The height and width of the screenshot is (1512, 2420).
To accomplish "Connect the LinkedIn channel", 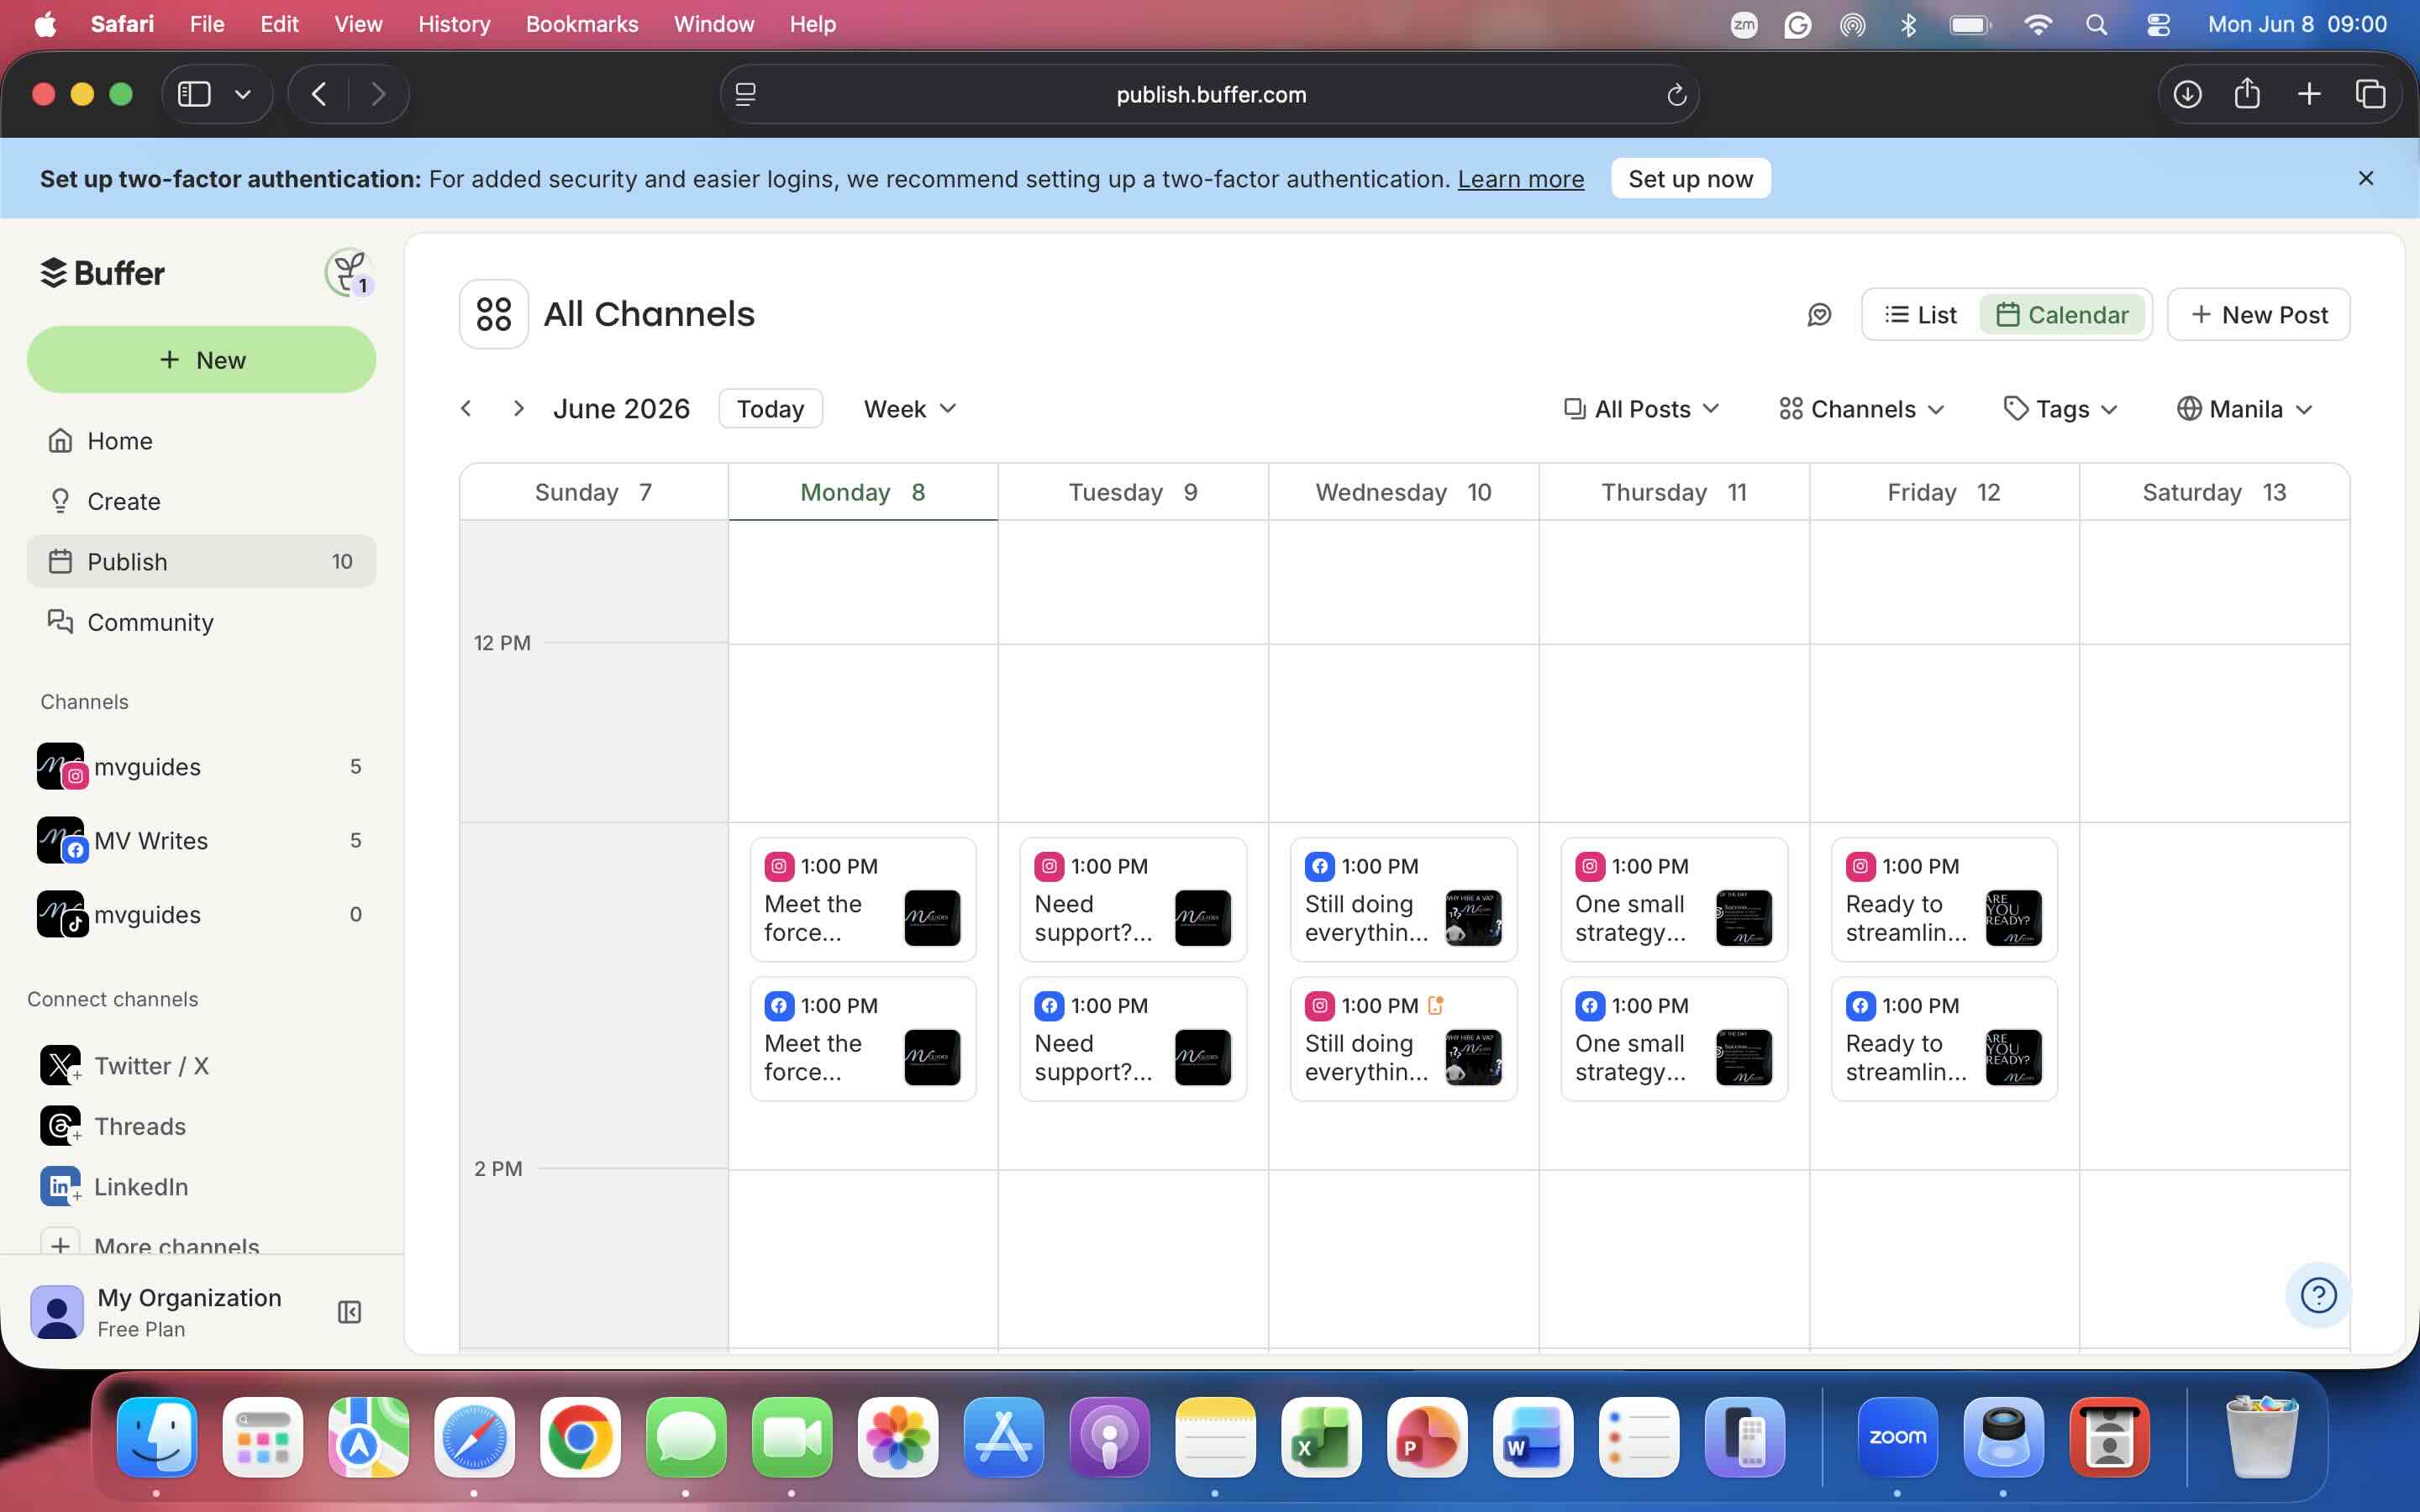I will point(200,1186).
